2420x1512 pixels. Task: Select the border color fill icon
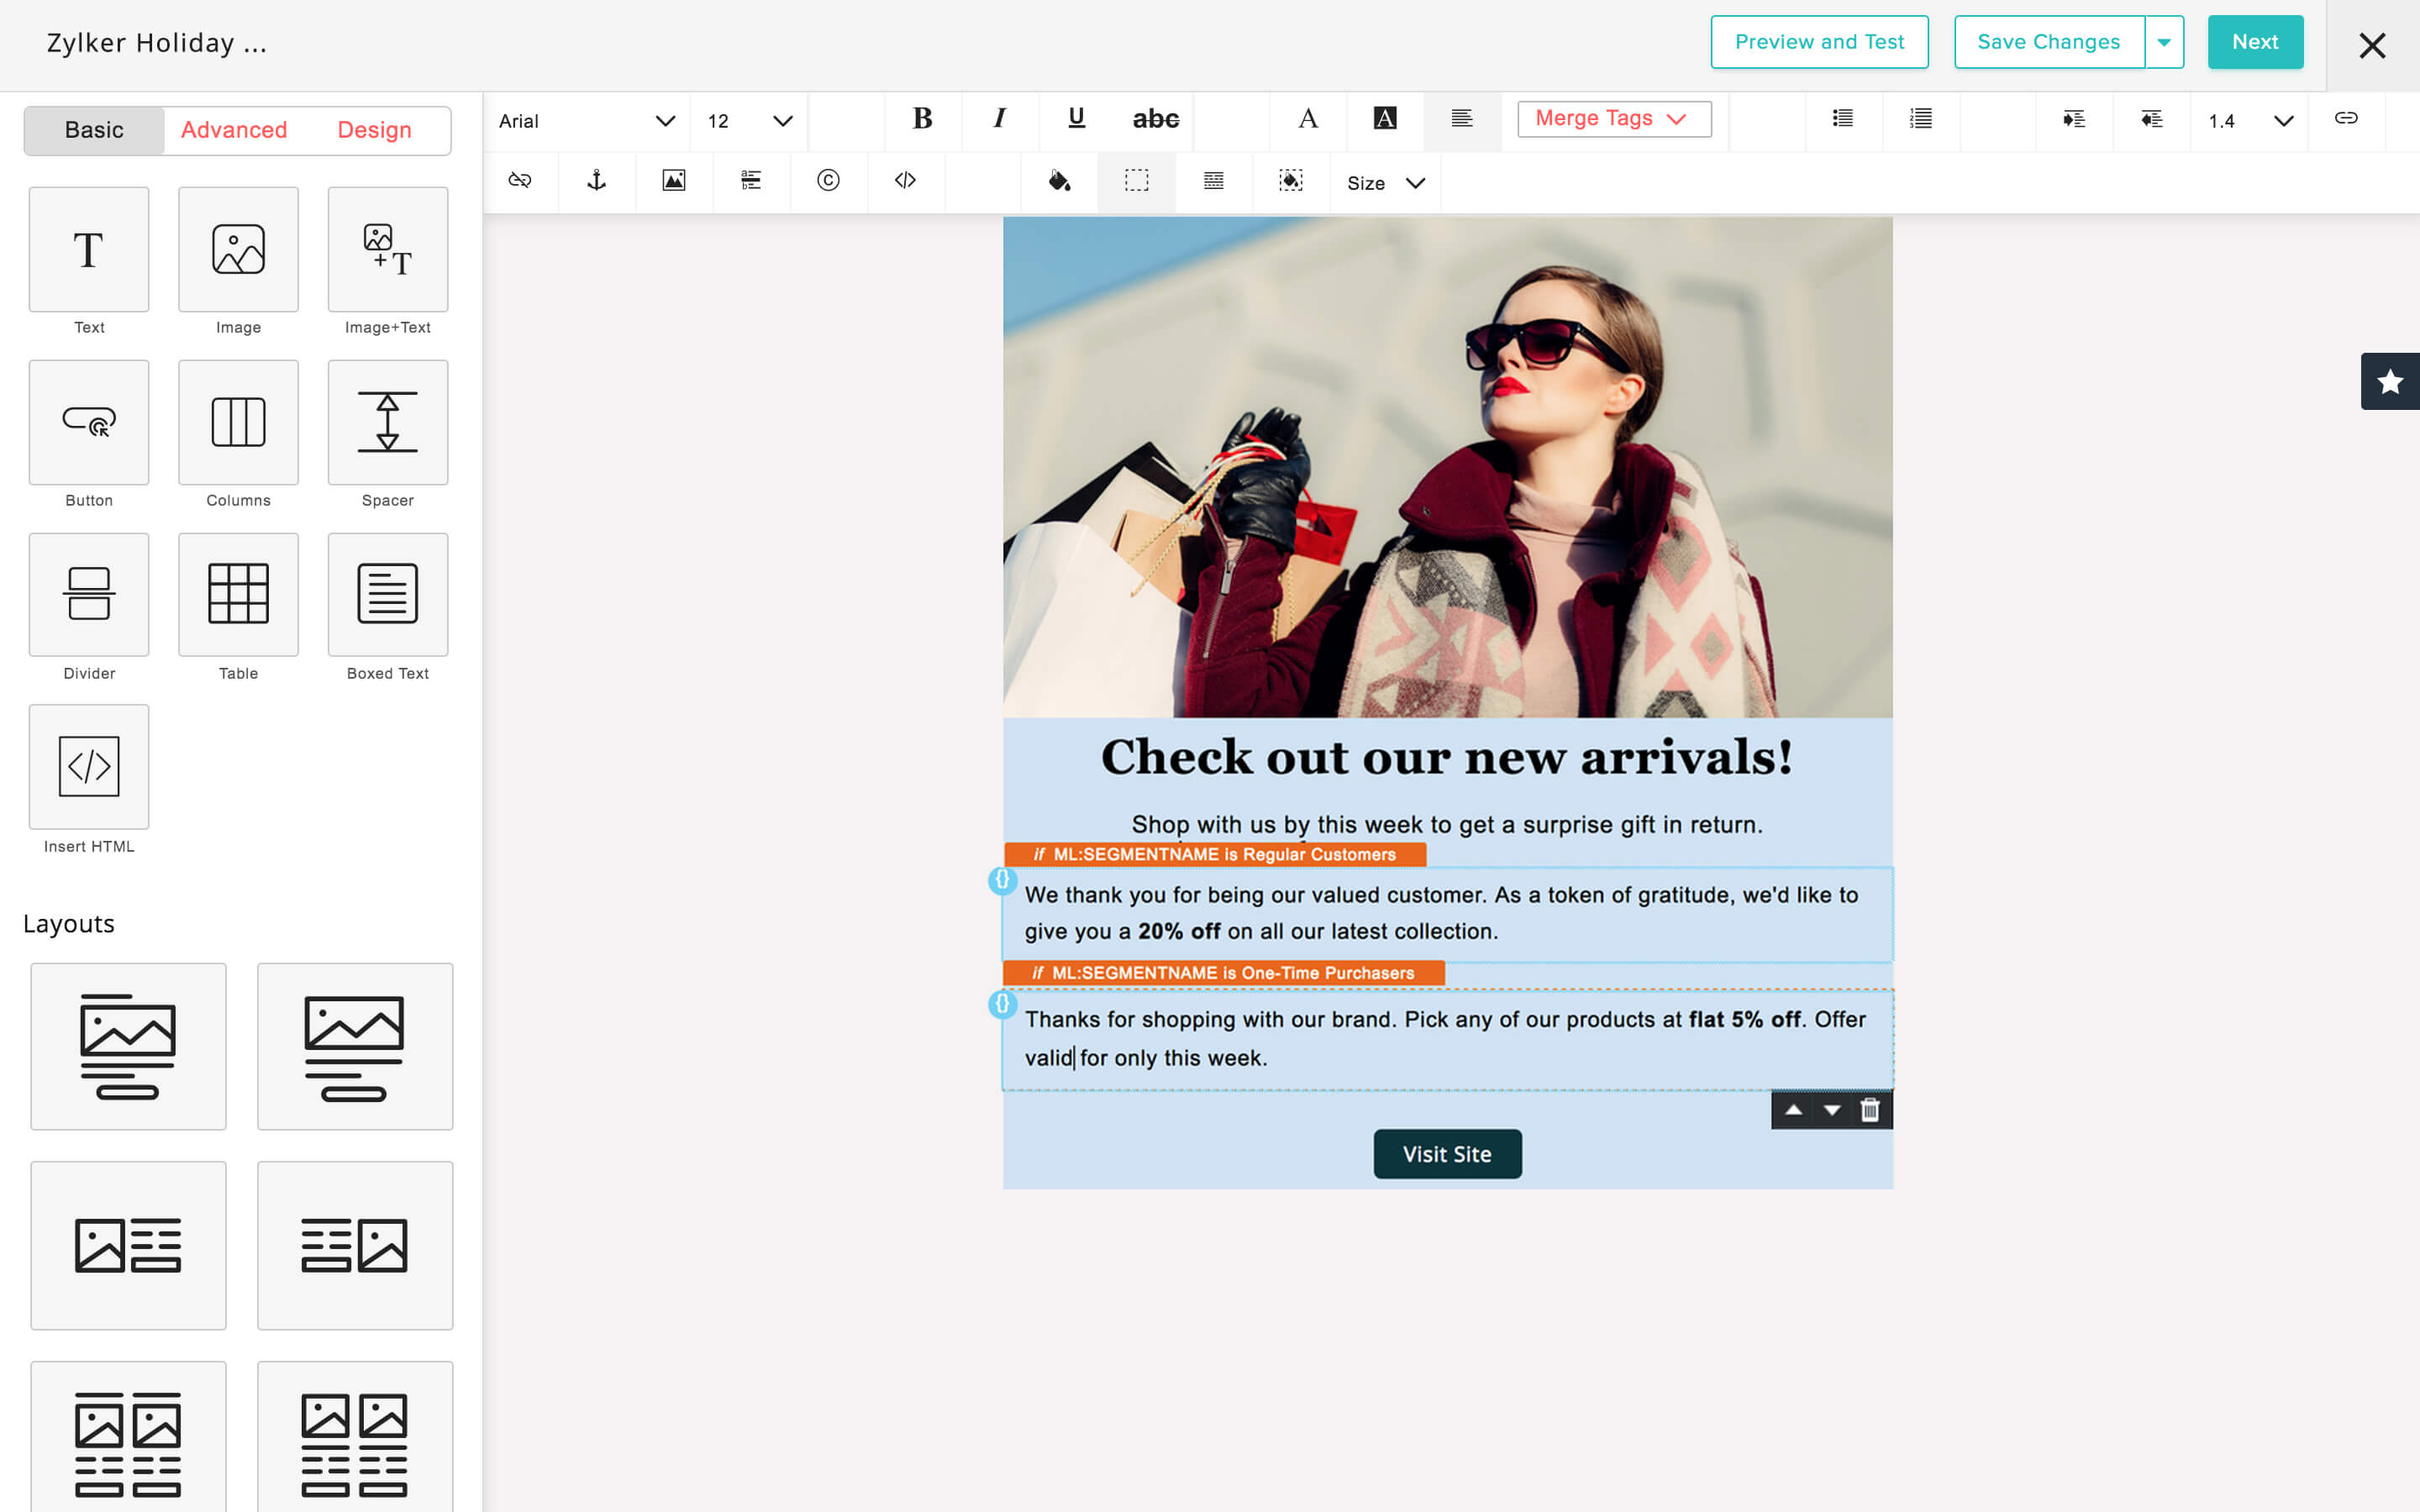pos(1291,181)
